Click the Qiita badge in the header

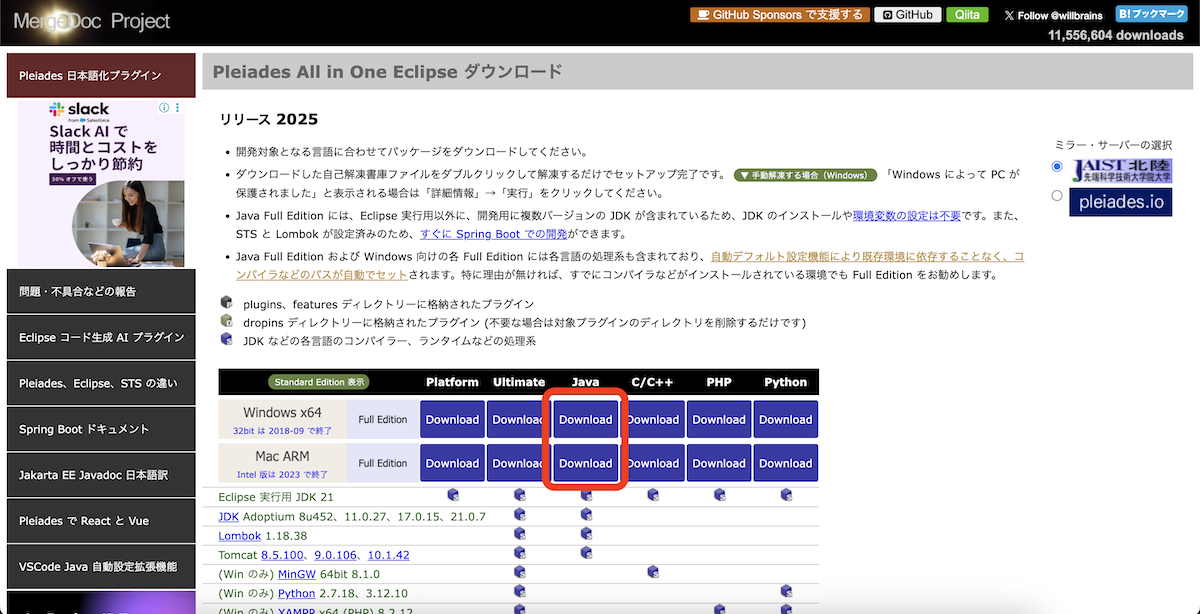pyautogui.click(x=966, y=14)
